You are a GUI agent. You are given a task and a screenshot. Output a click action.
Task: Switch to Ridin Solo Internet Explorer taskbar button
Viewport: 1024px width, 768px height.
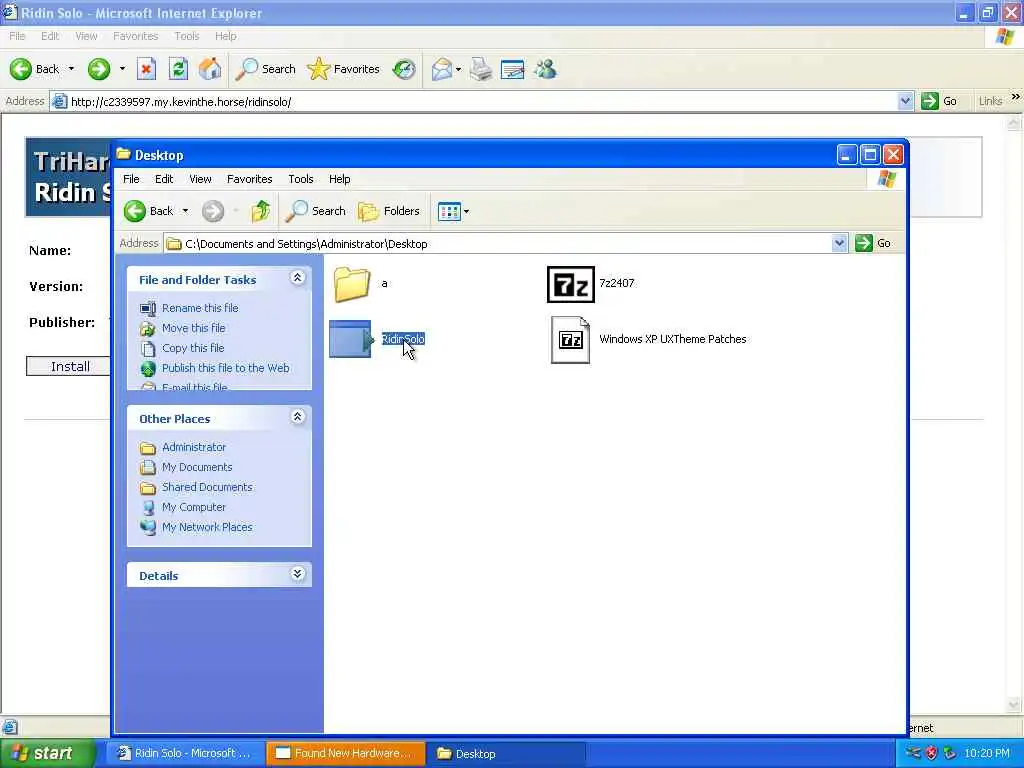[x=185, y=754]
